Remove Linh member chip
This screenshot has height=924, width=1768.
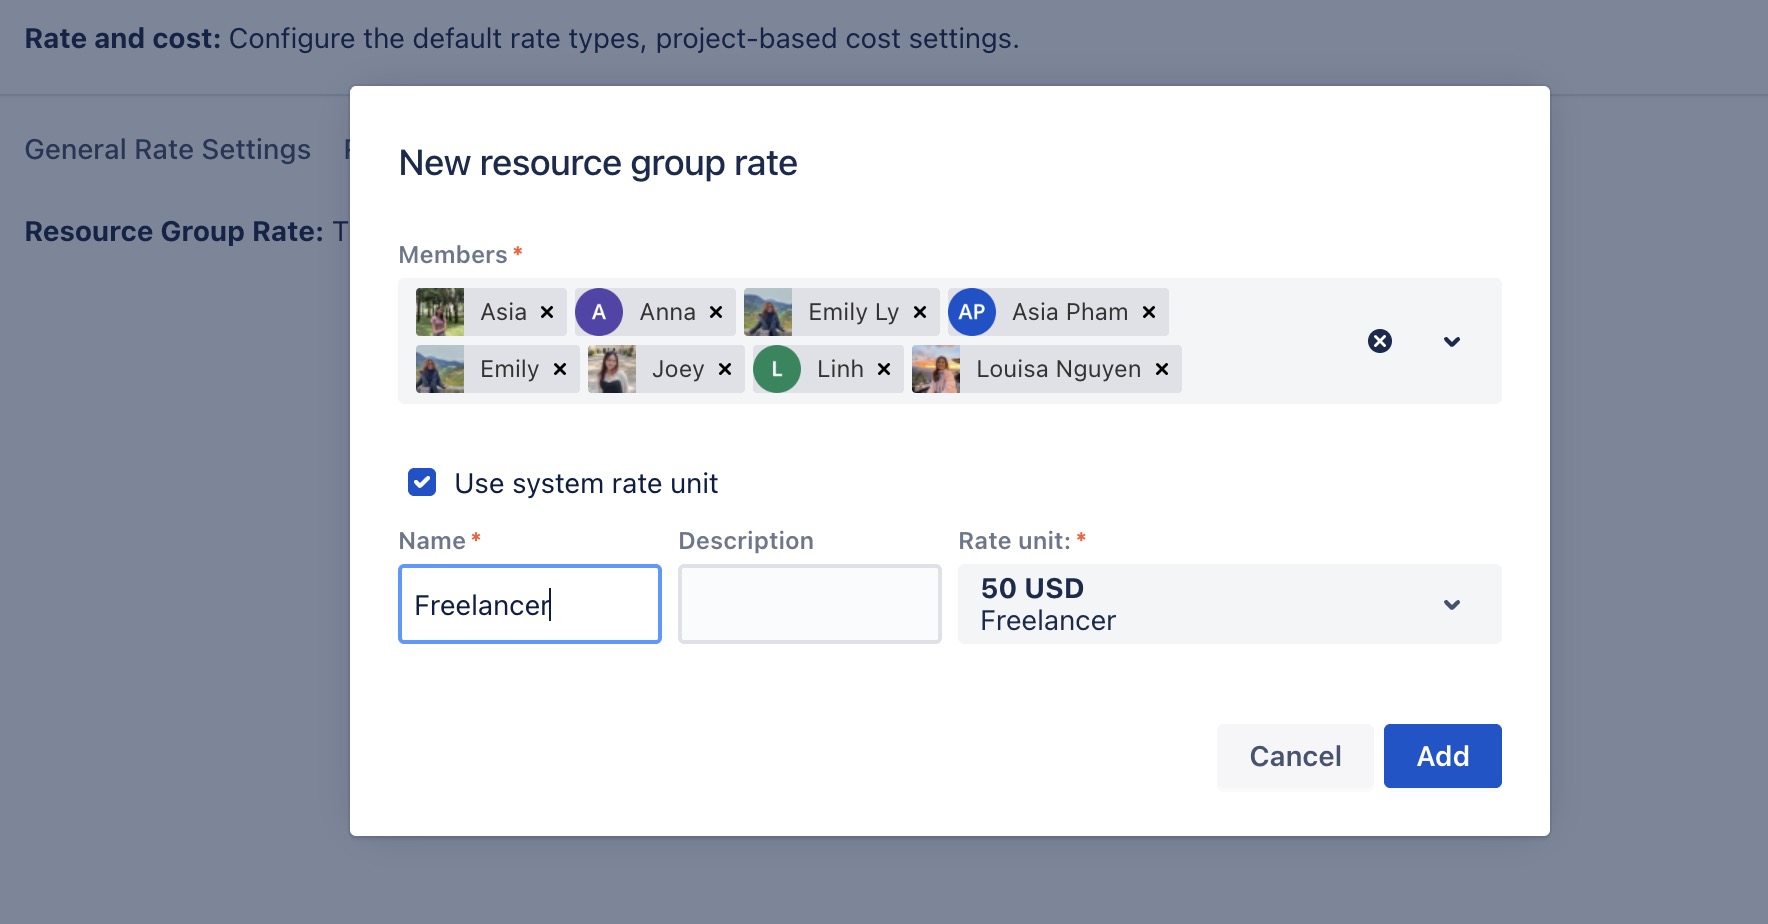click(884, 369)
